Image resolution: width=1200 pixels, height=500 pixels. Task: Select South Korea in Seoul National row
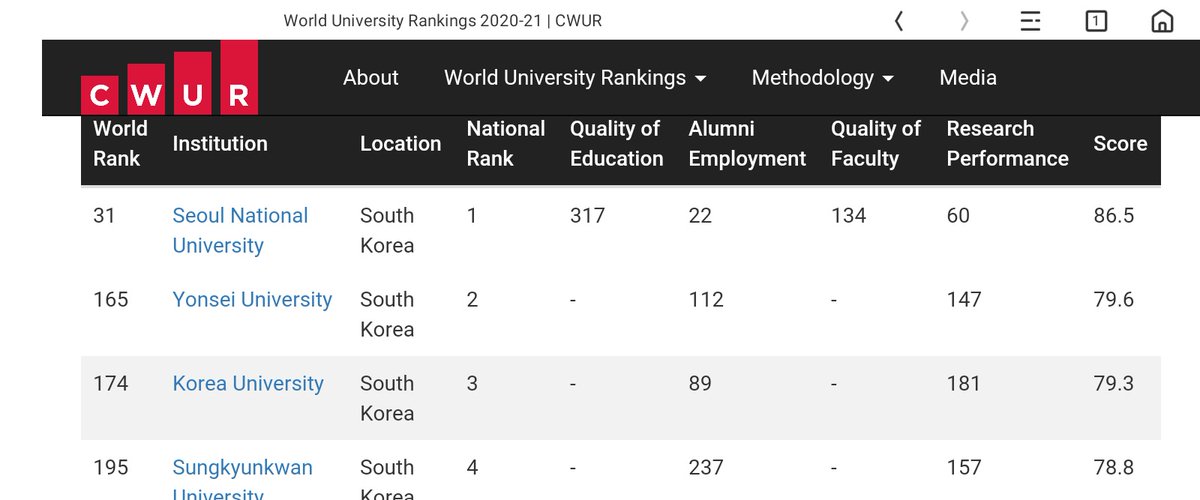(x=387, y=230)
